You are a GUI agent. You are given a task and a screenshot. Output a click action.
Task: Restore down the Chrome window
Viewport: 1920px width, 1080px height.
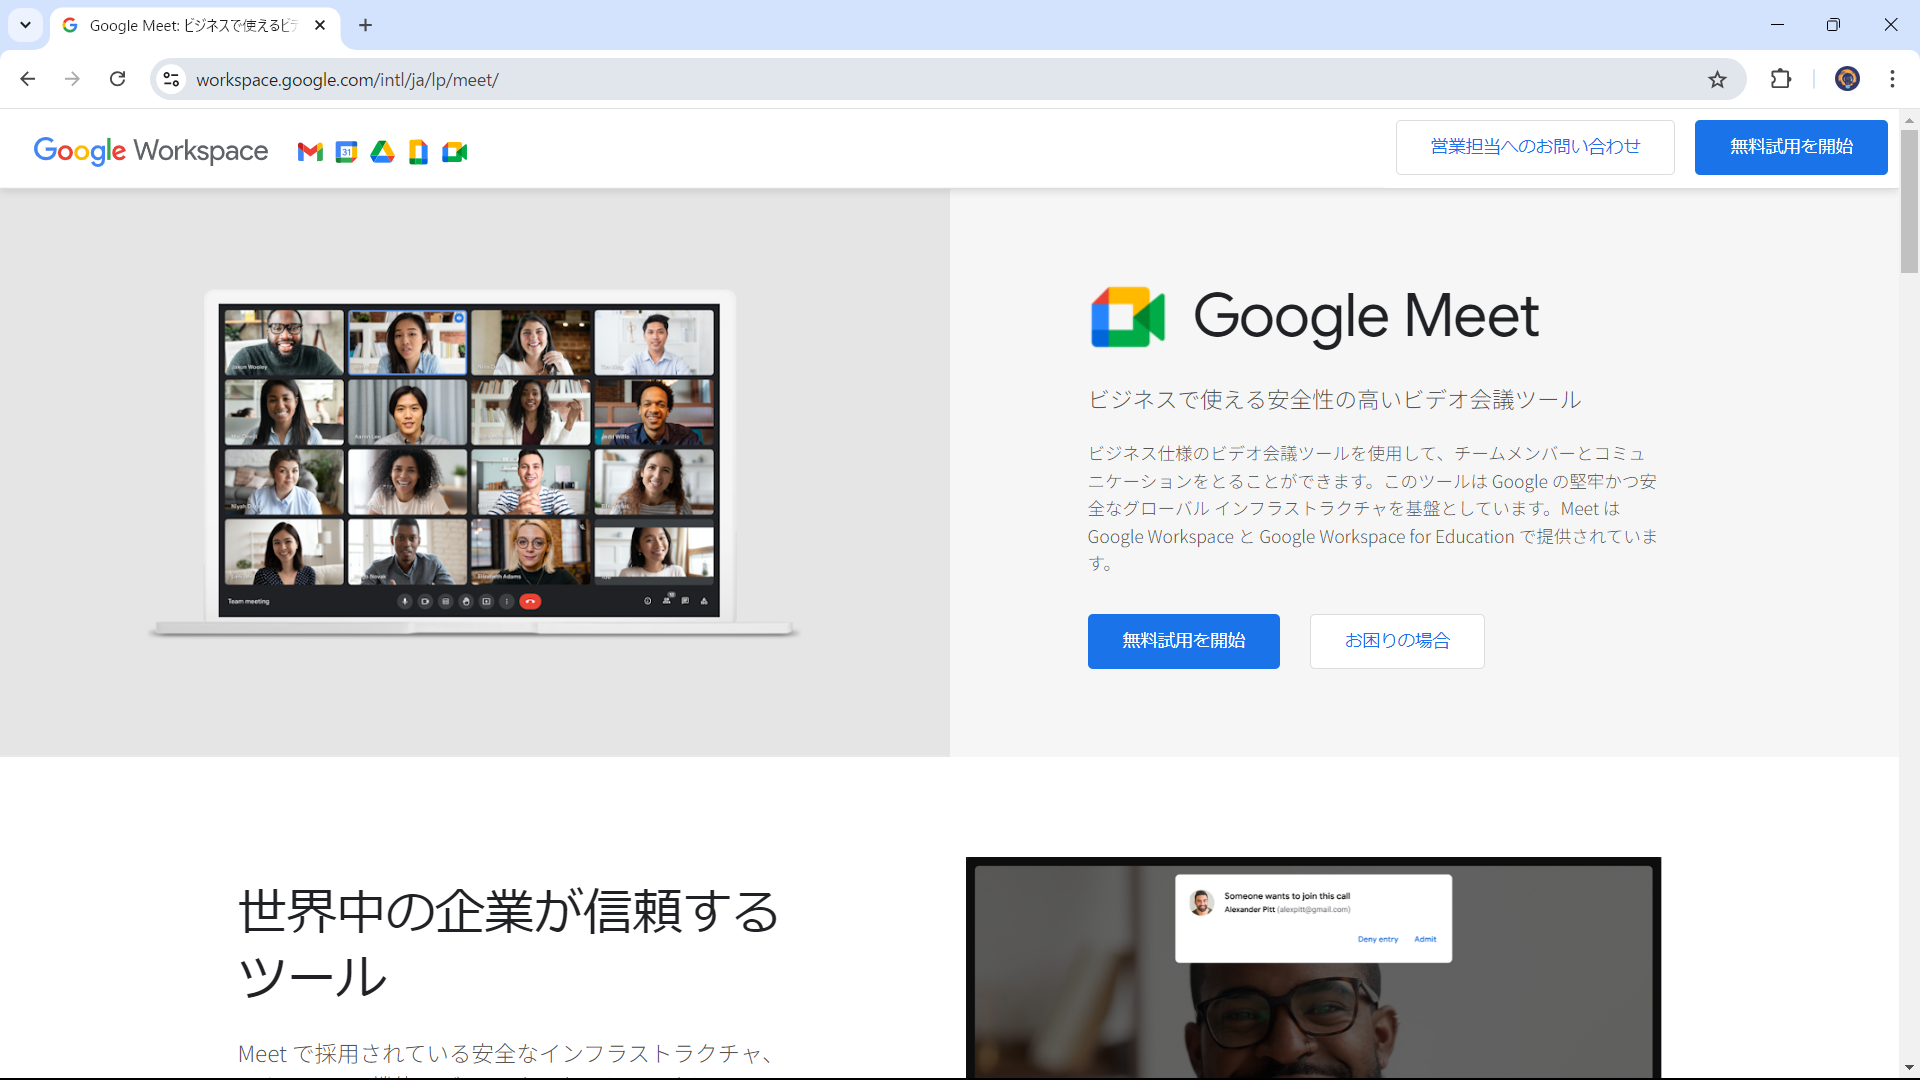(1833, 25)
